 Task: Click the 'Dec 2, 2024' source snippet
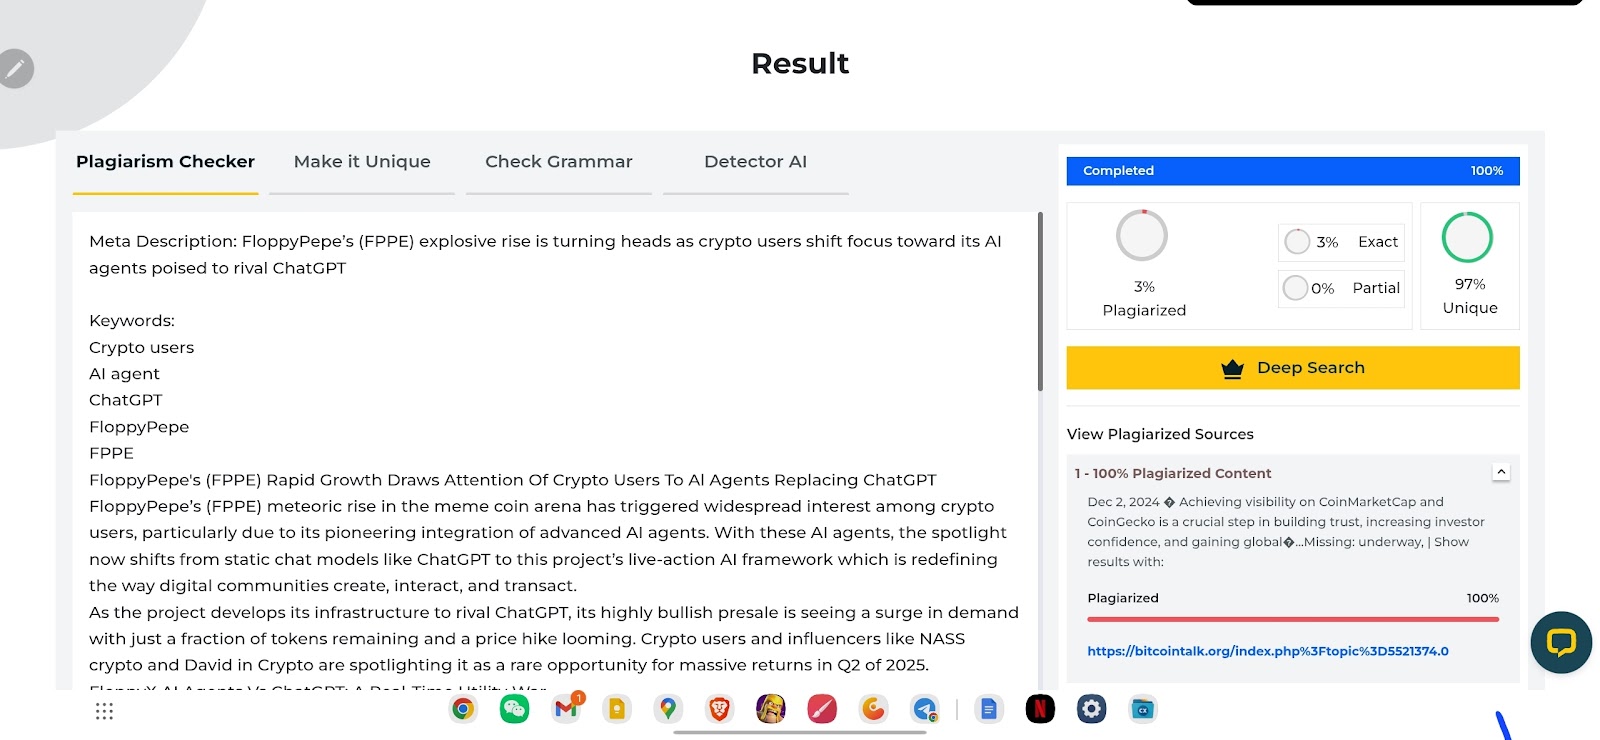1287,531
